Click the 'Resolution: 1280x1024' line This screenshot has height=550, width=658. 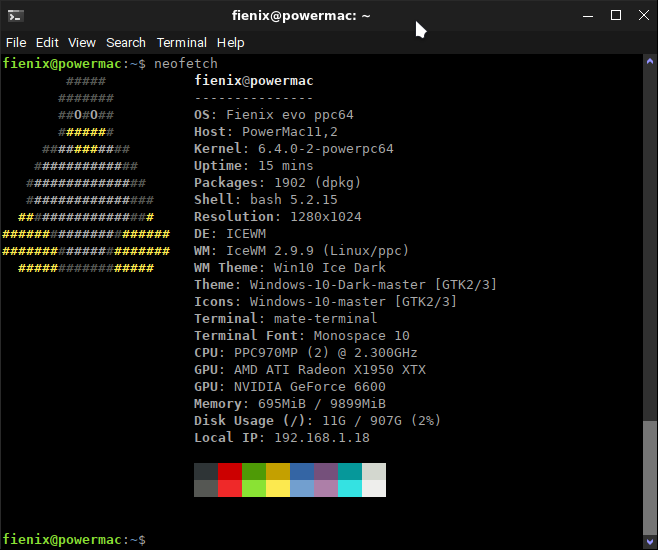[277, 216]
